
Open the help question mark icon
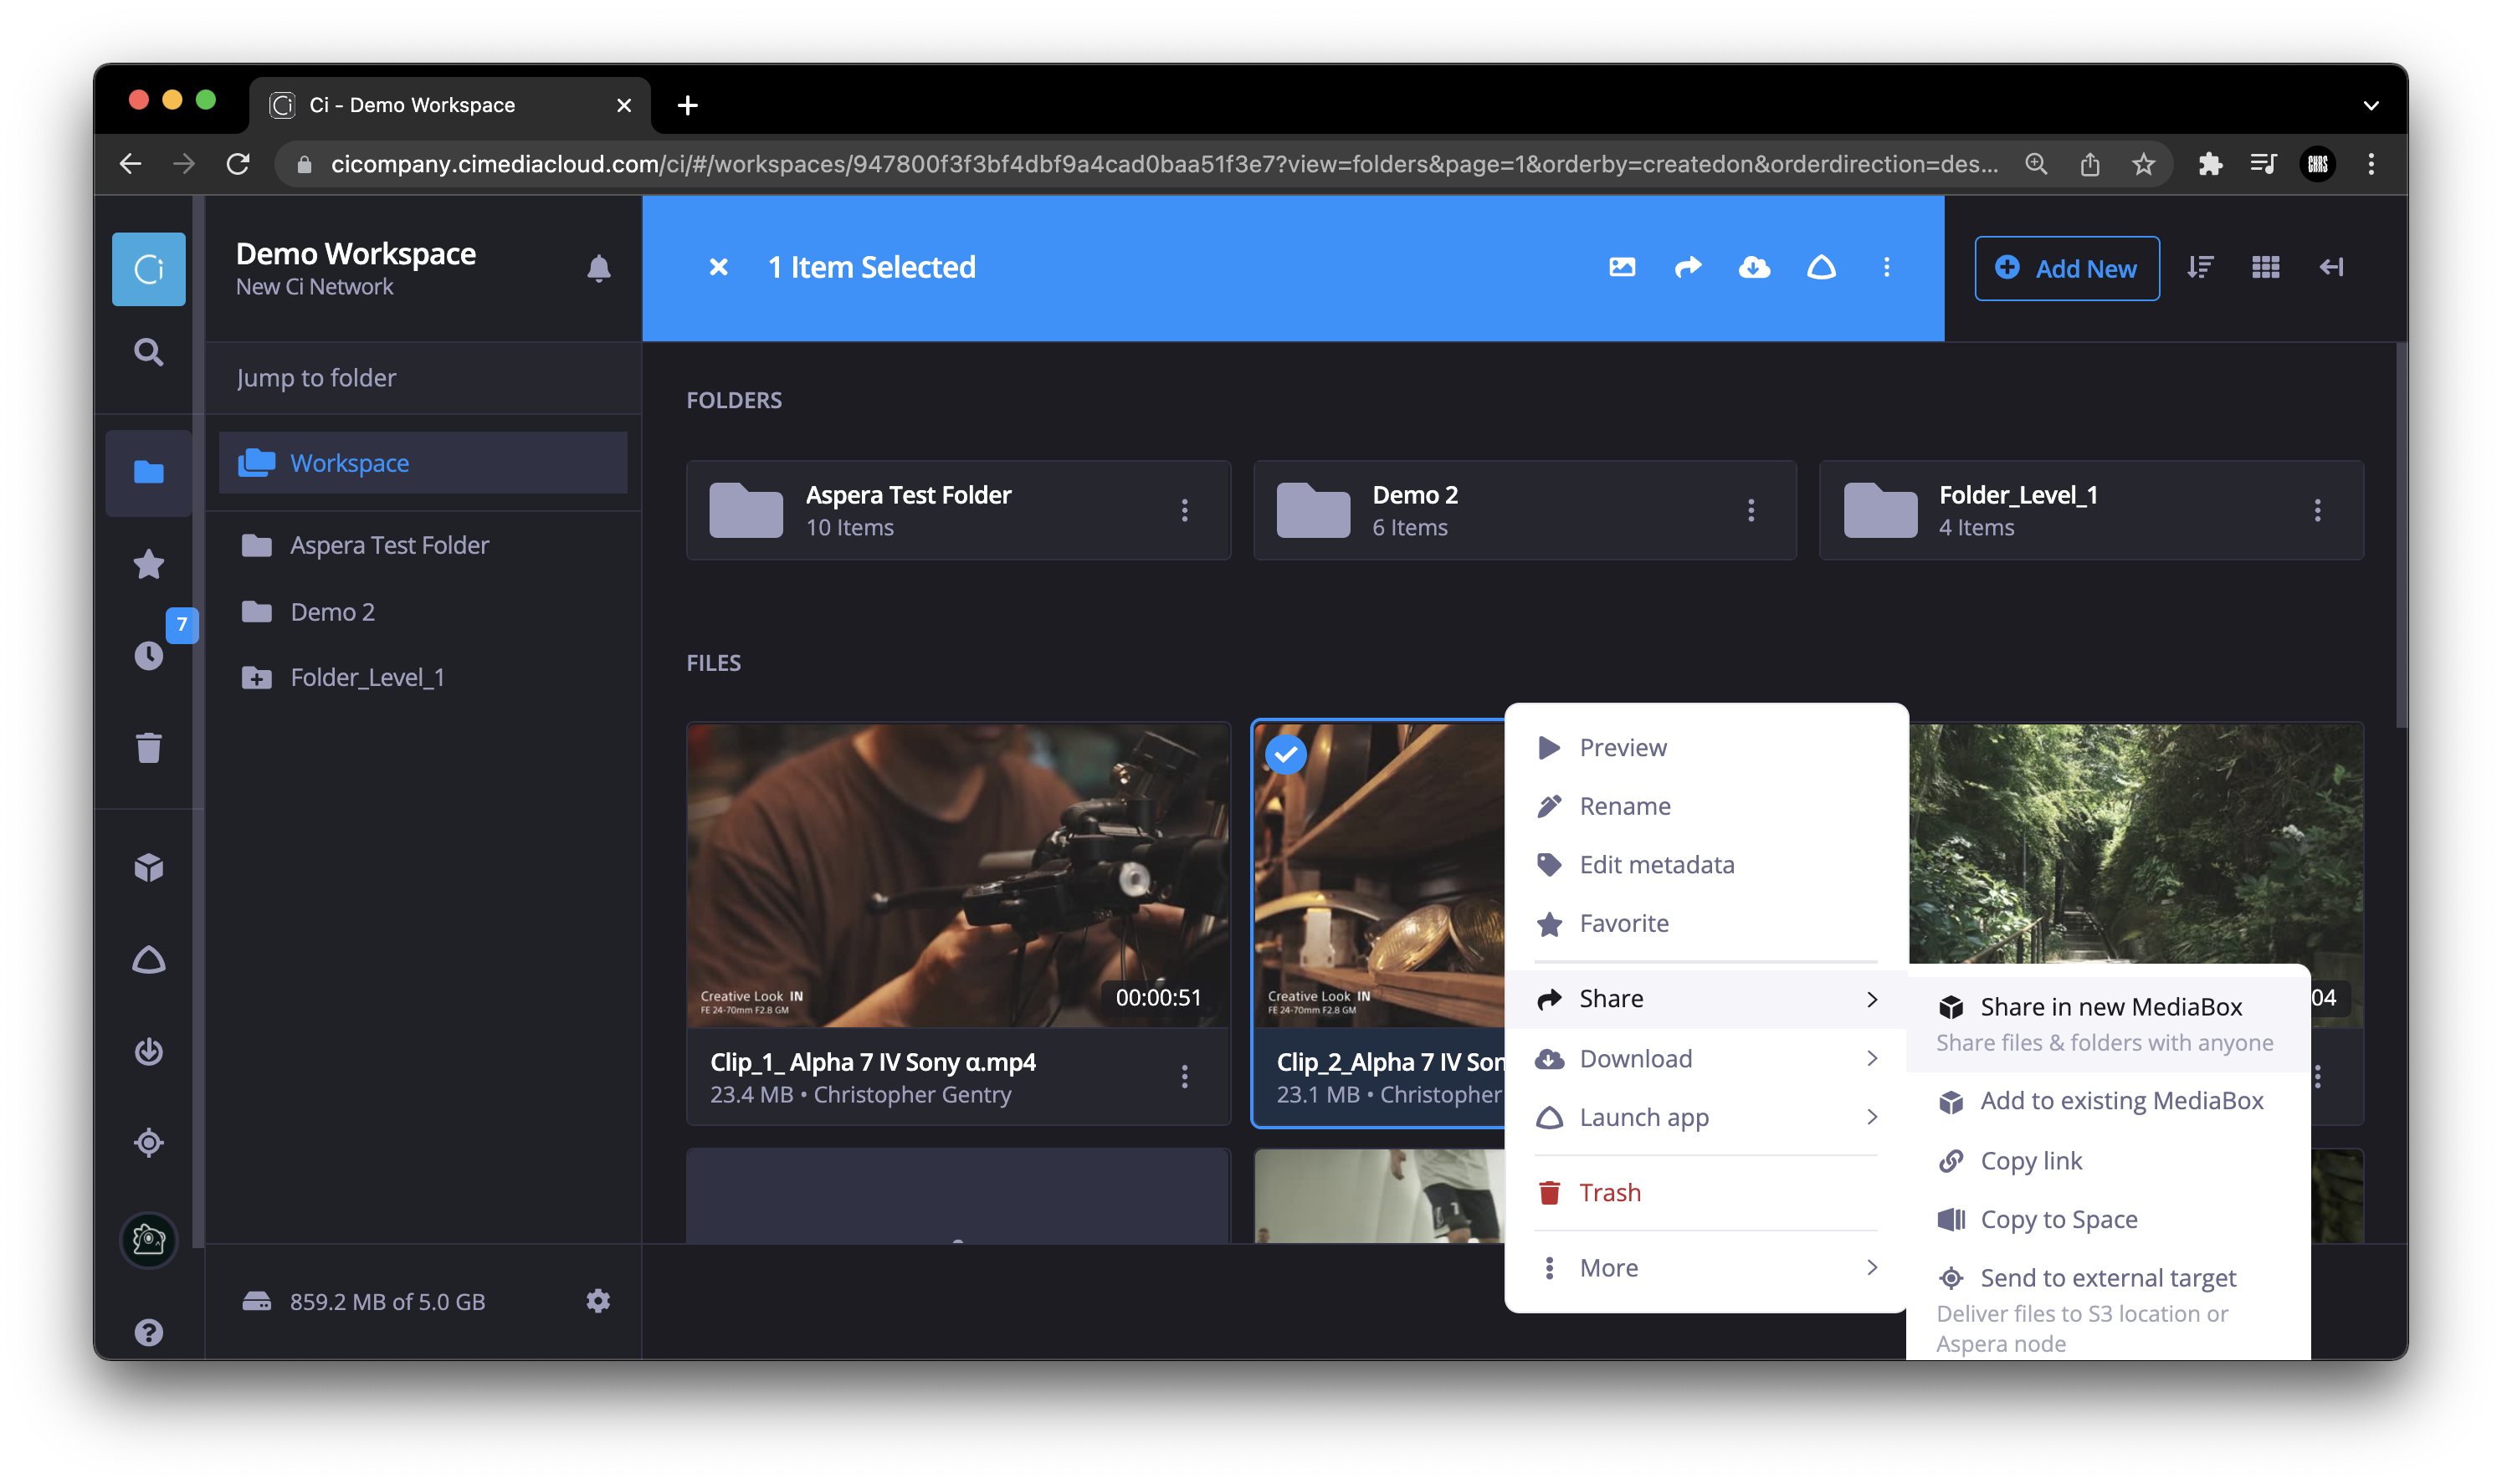(148, 1332)
